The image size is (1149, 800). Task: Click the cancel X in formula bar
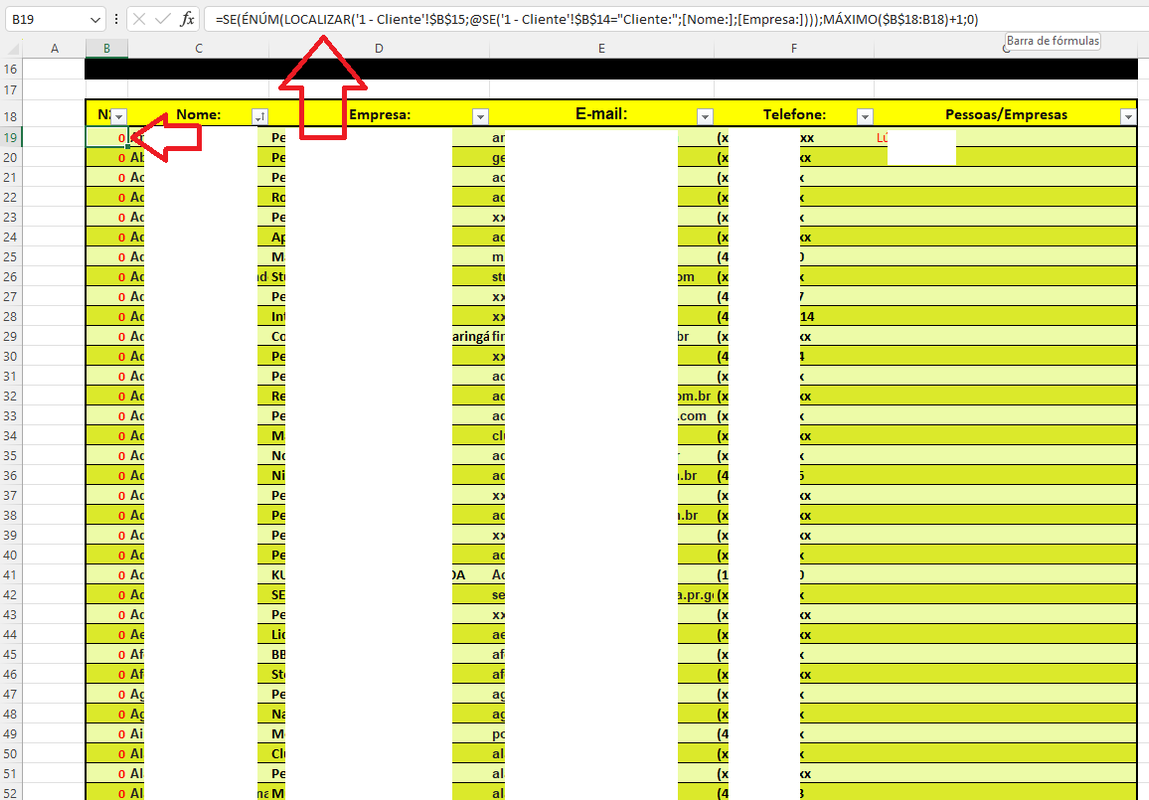coord(139,19)
